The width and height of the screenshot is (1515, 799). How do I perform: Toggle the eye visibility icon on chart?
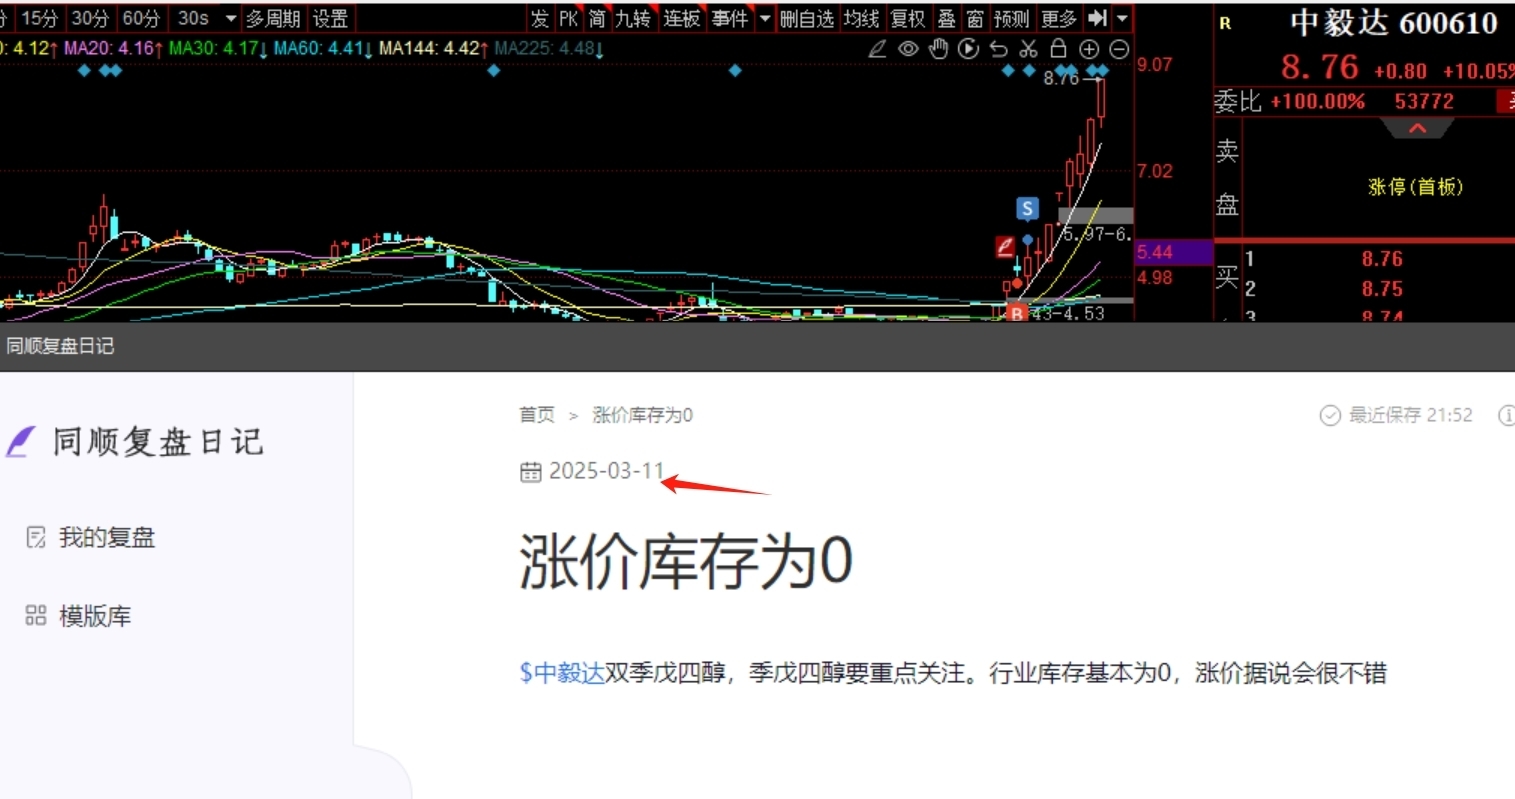(908, 49)
